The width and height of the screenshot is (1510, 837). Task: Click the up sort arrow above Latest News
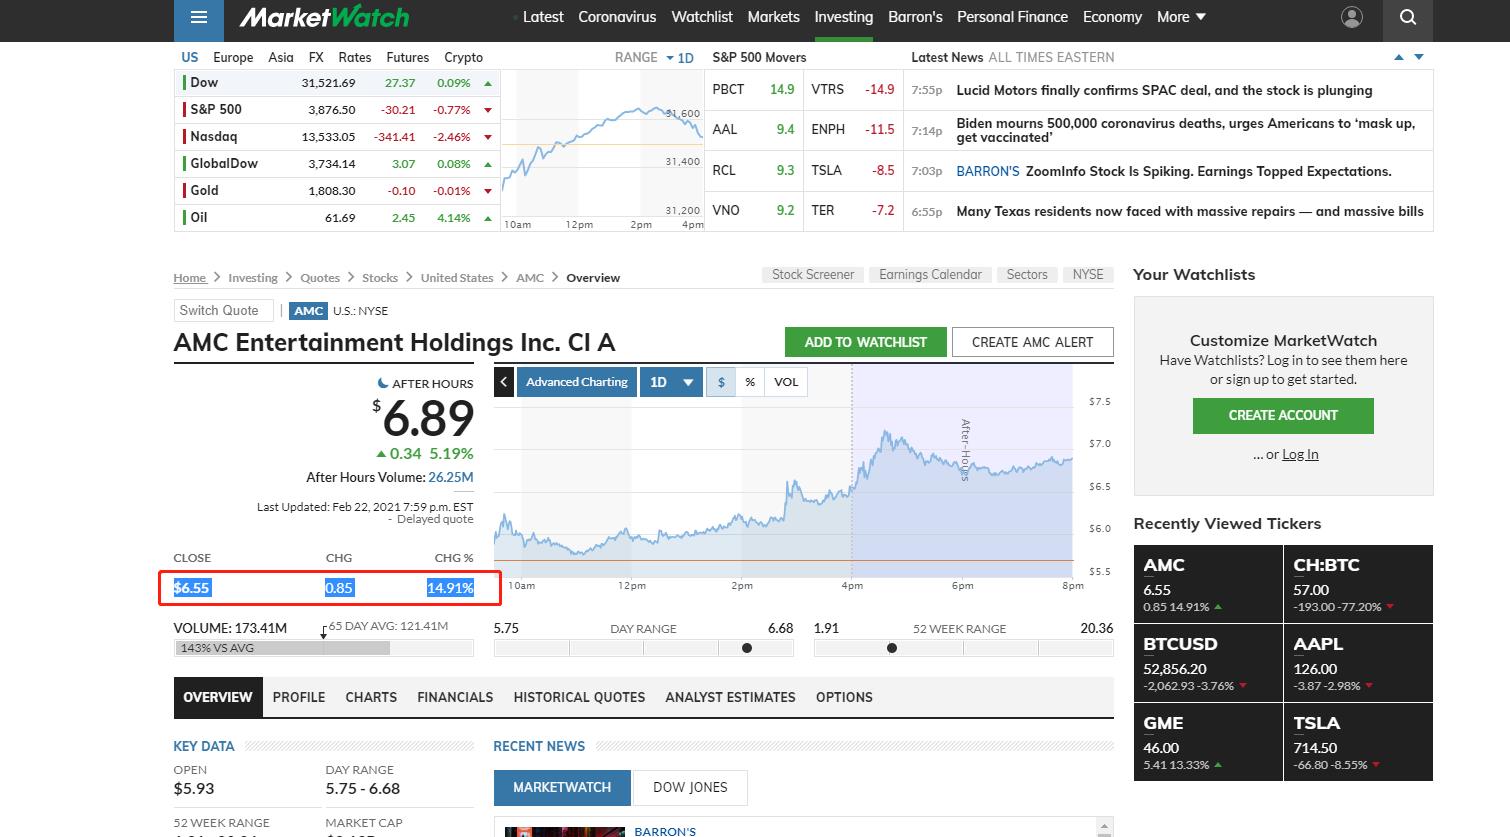1399,57
